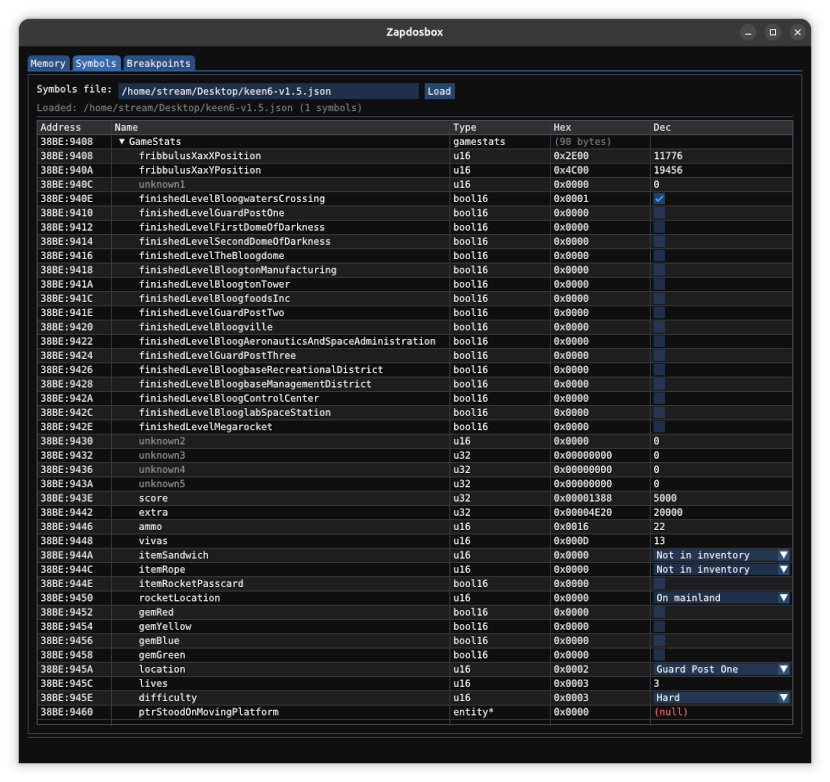Screen dimensions: 830x782
Task: Click fribbulusXaxYPosition value 19456
Action: 668,170
